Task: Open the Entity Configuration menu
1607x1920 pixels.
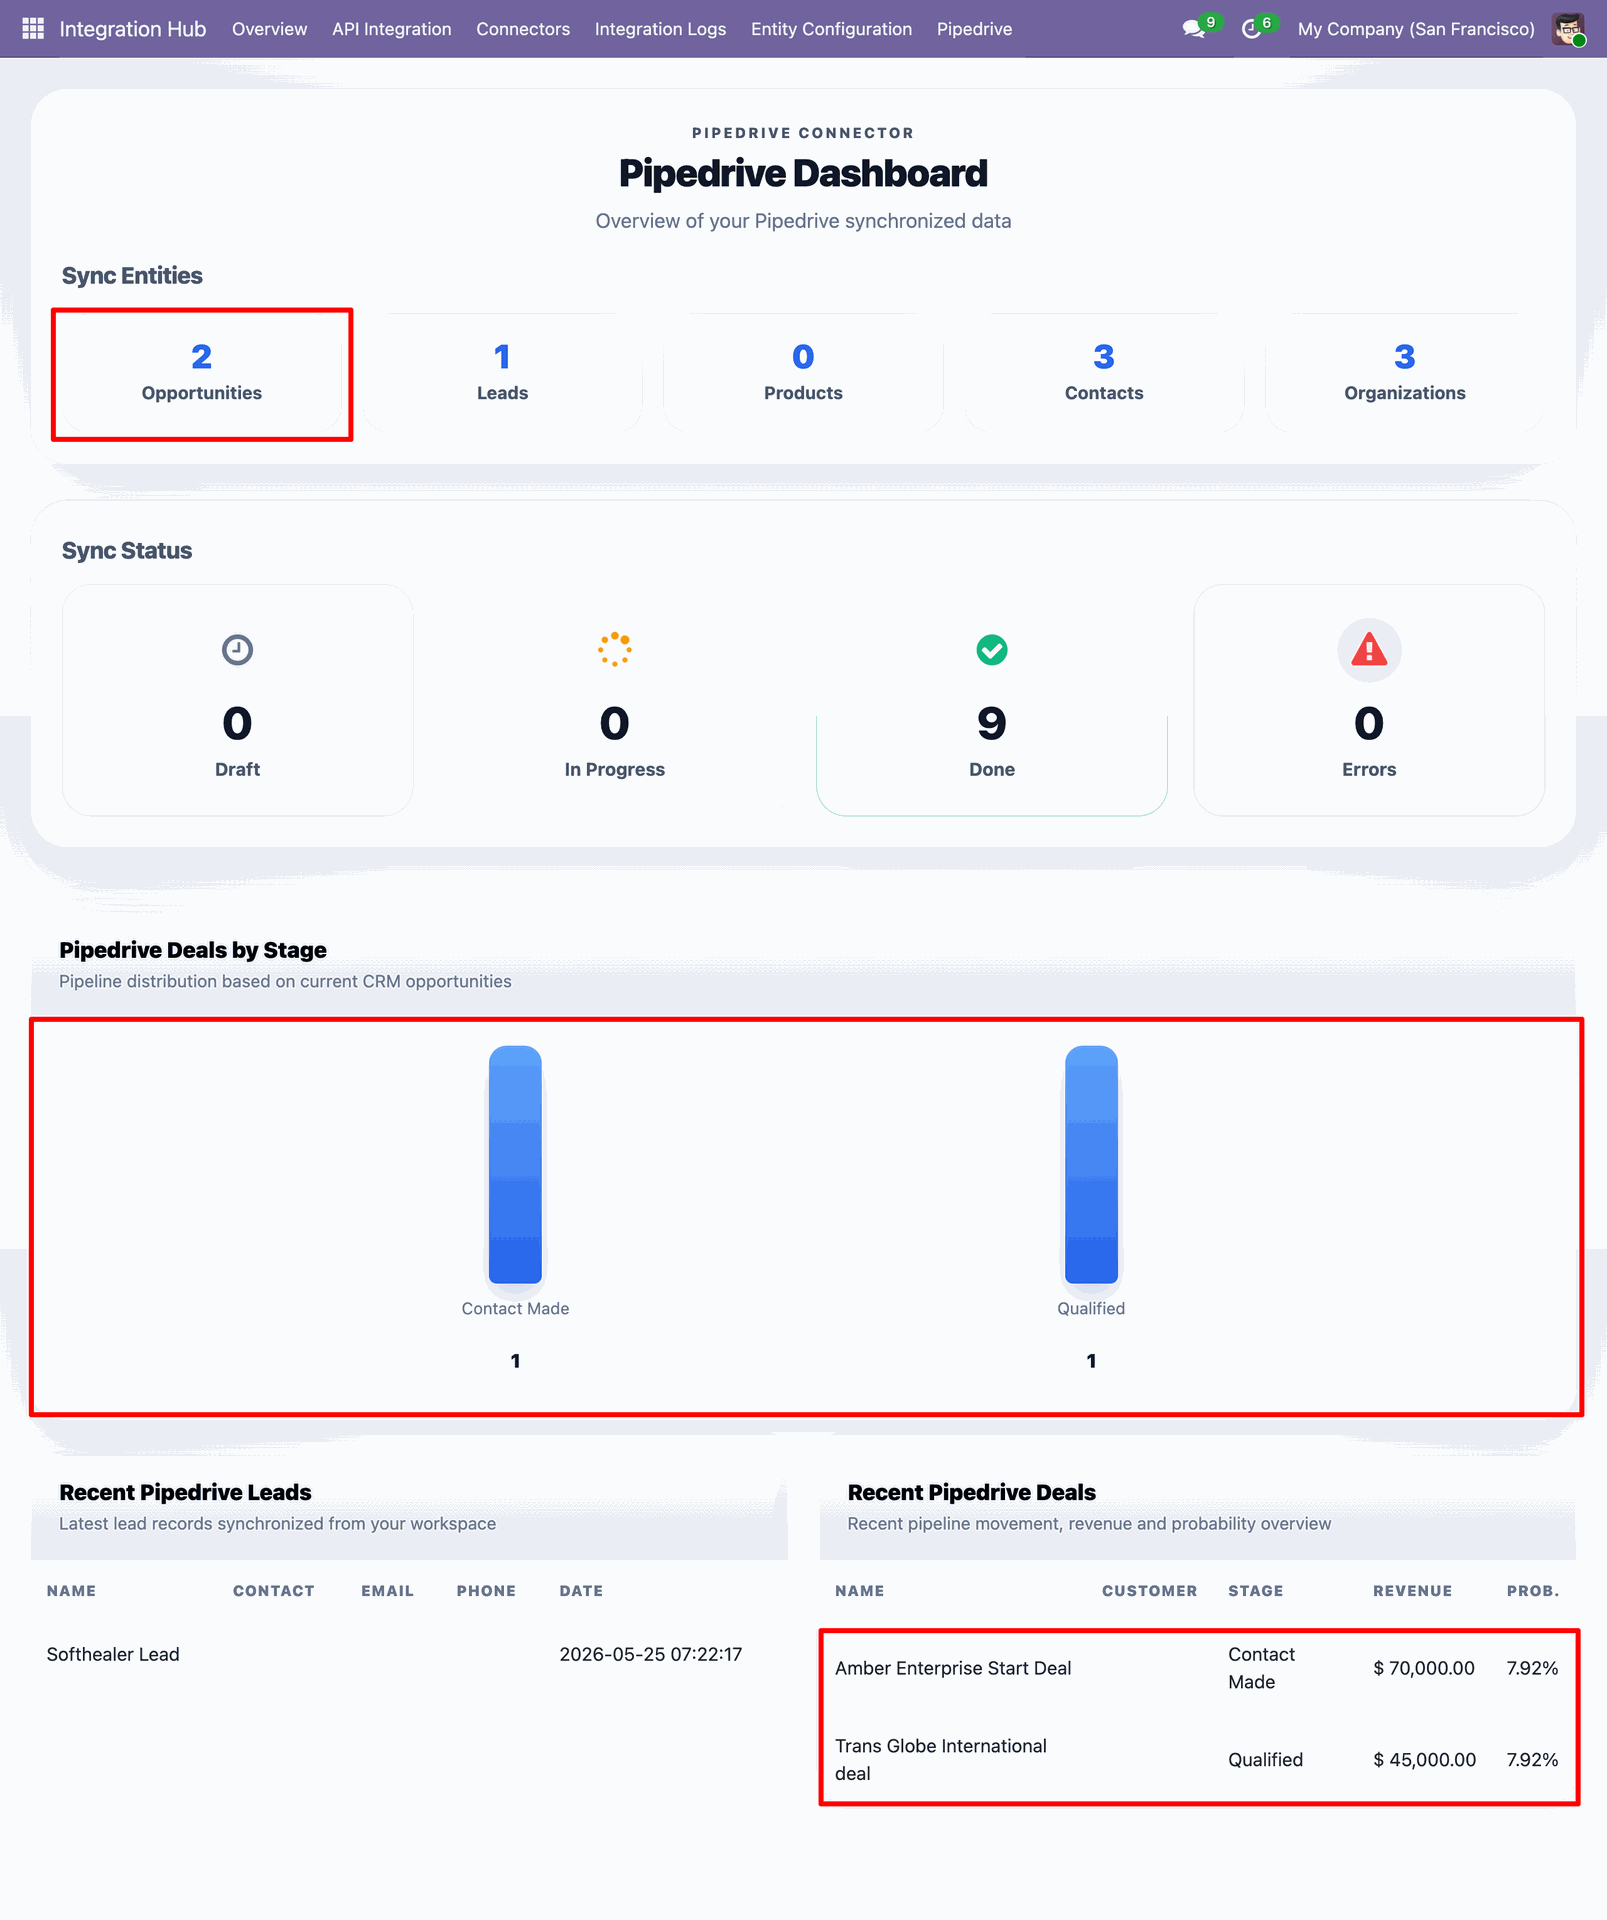Action: coord(832,29)
